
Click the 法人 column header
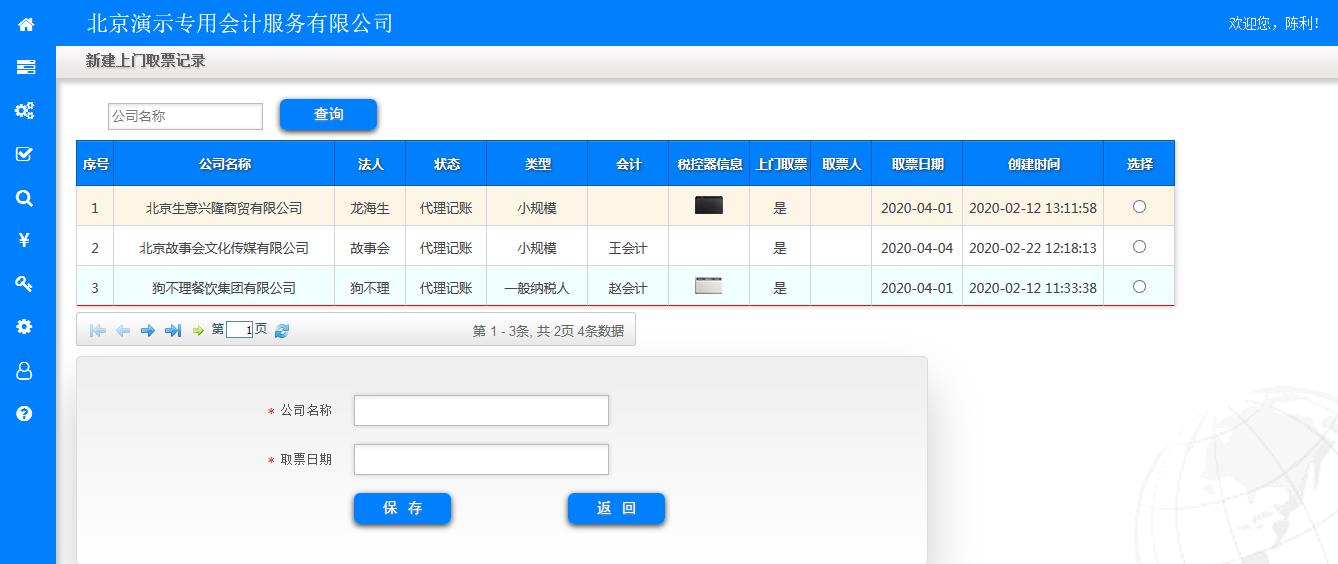pos(370,164)
